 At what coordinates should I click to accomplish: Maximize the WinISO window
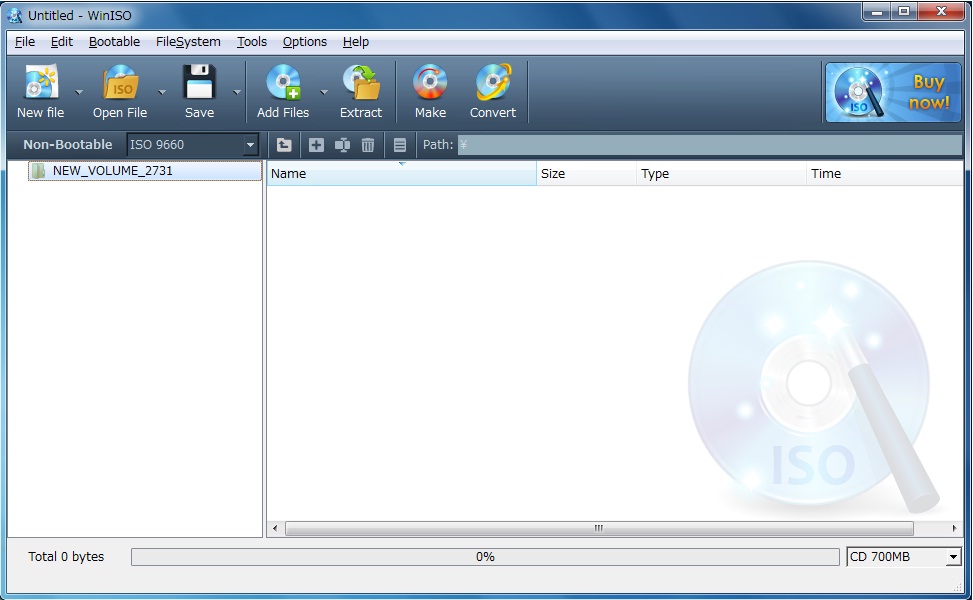(904, 12)
